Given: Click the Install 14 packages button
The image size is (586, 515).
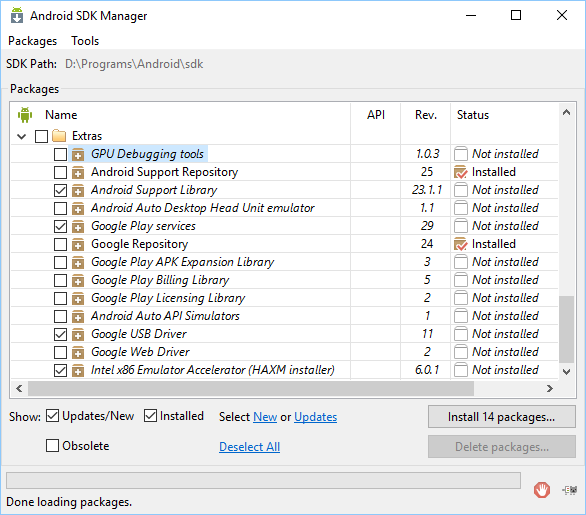Looking at the screenshot, I should (x=502, y=417).
